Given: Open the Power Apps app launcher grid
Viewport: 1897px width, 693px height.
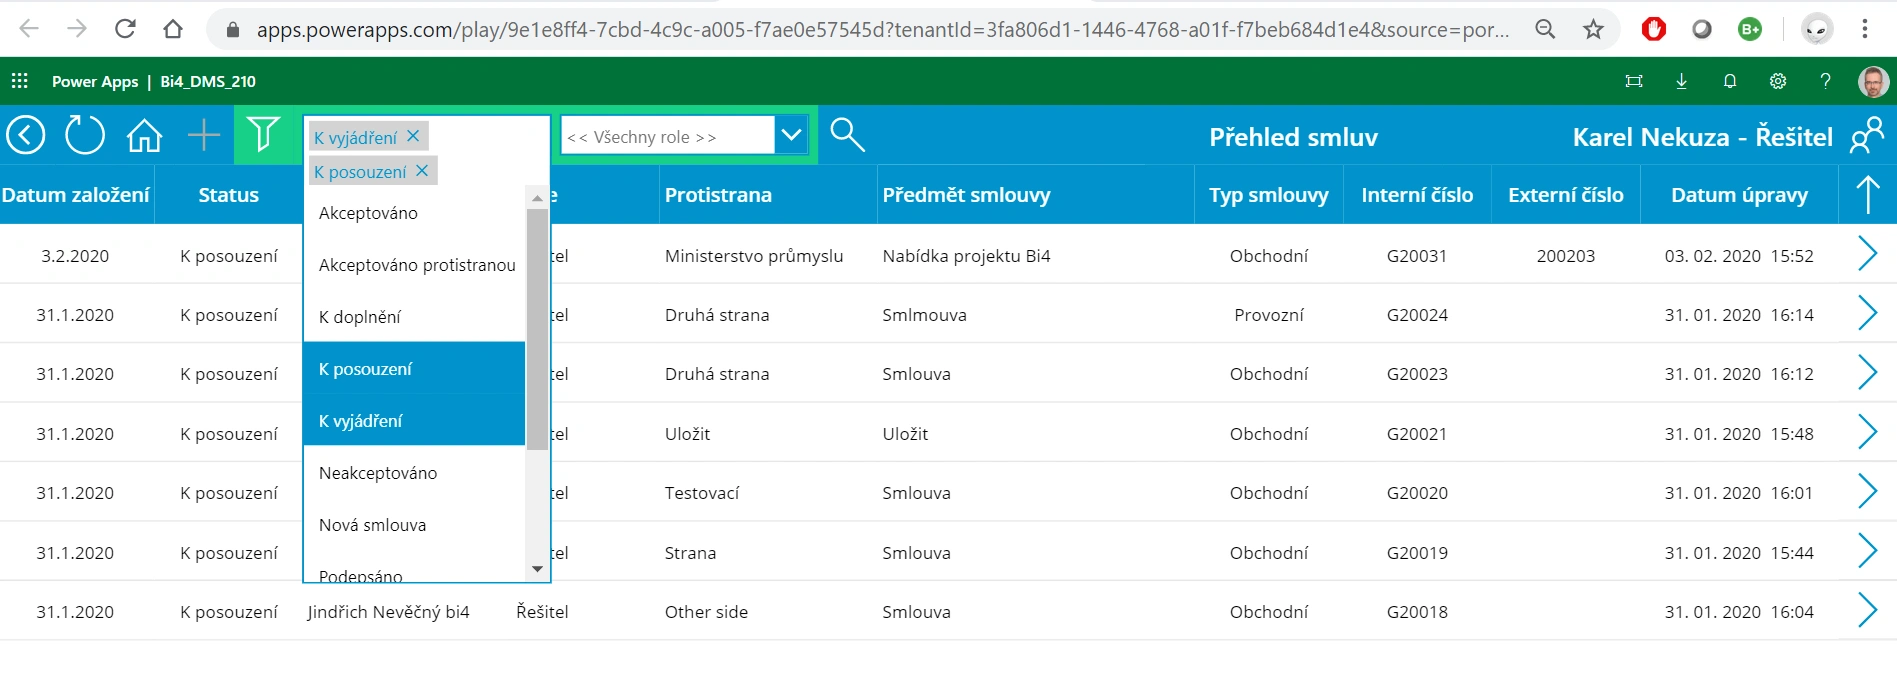Looking at the screenshot, I should coord(20,81).
